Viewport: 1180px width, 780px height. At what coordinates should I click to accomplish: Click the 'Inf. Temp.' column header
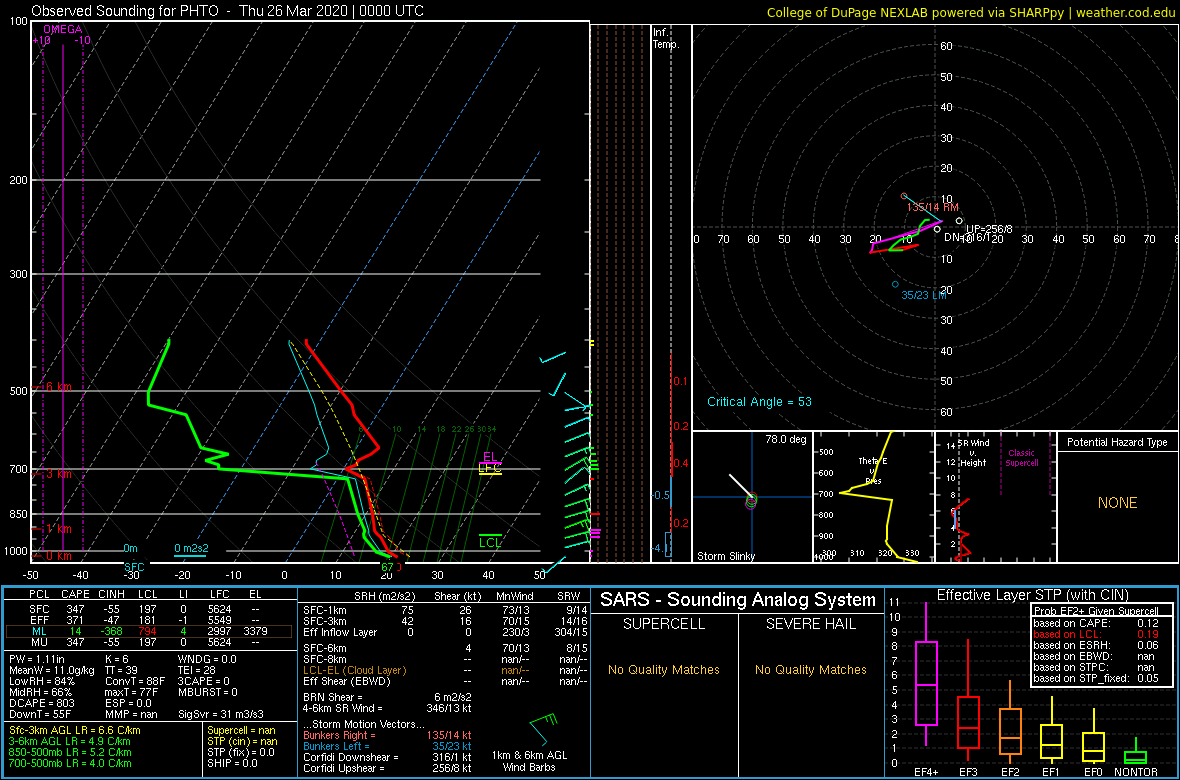point(666,38)
